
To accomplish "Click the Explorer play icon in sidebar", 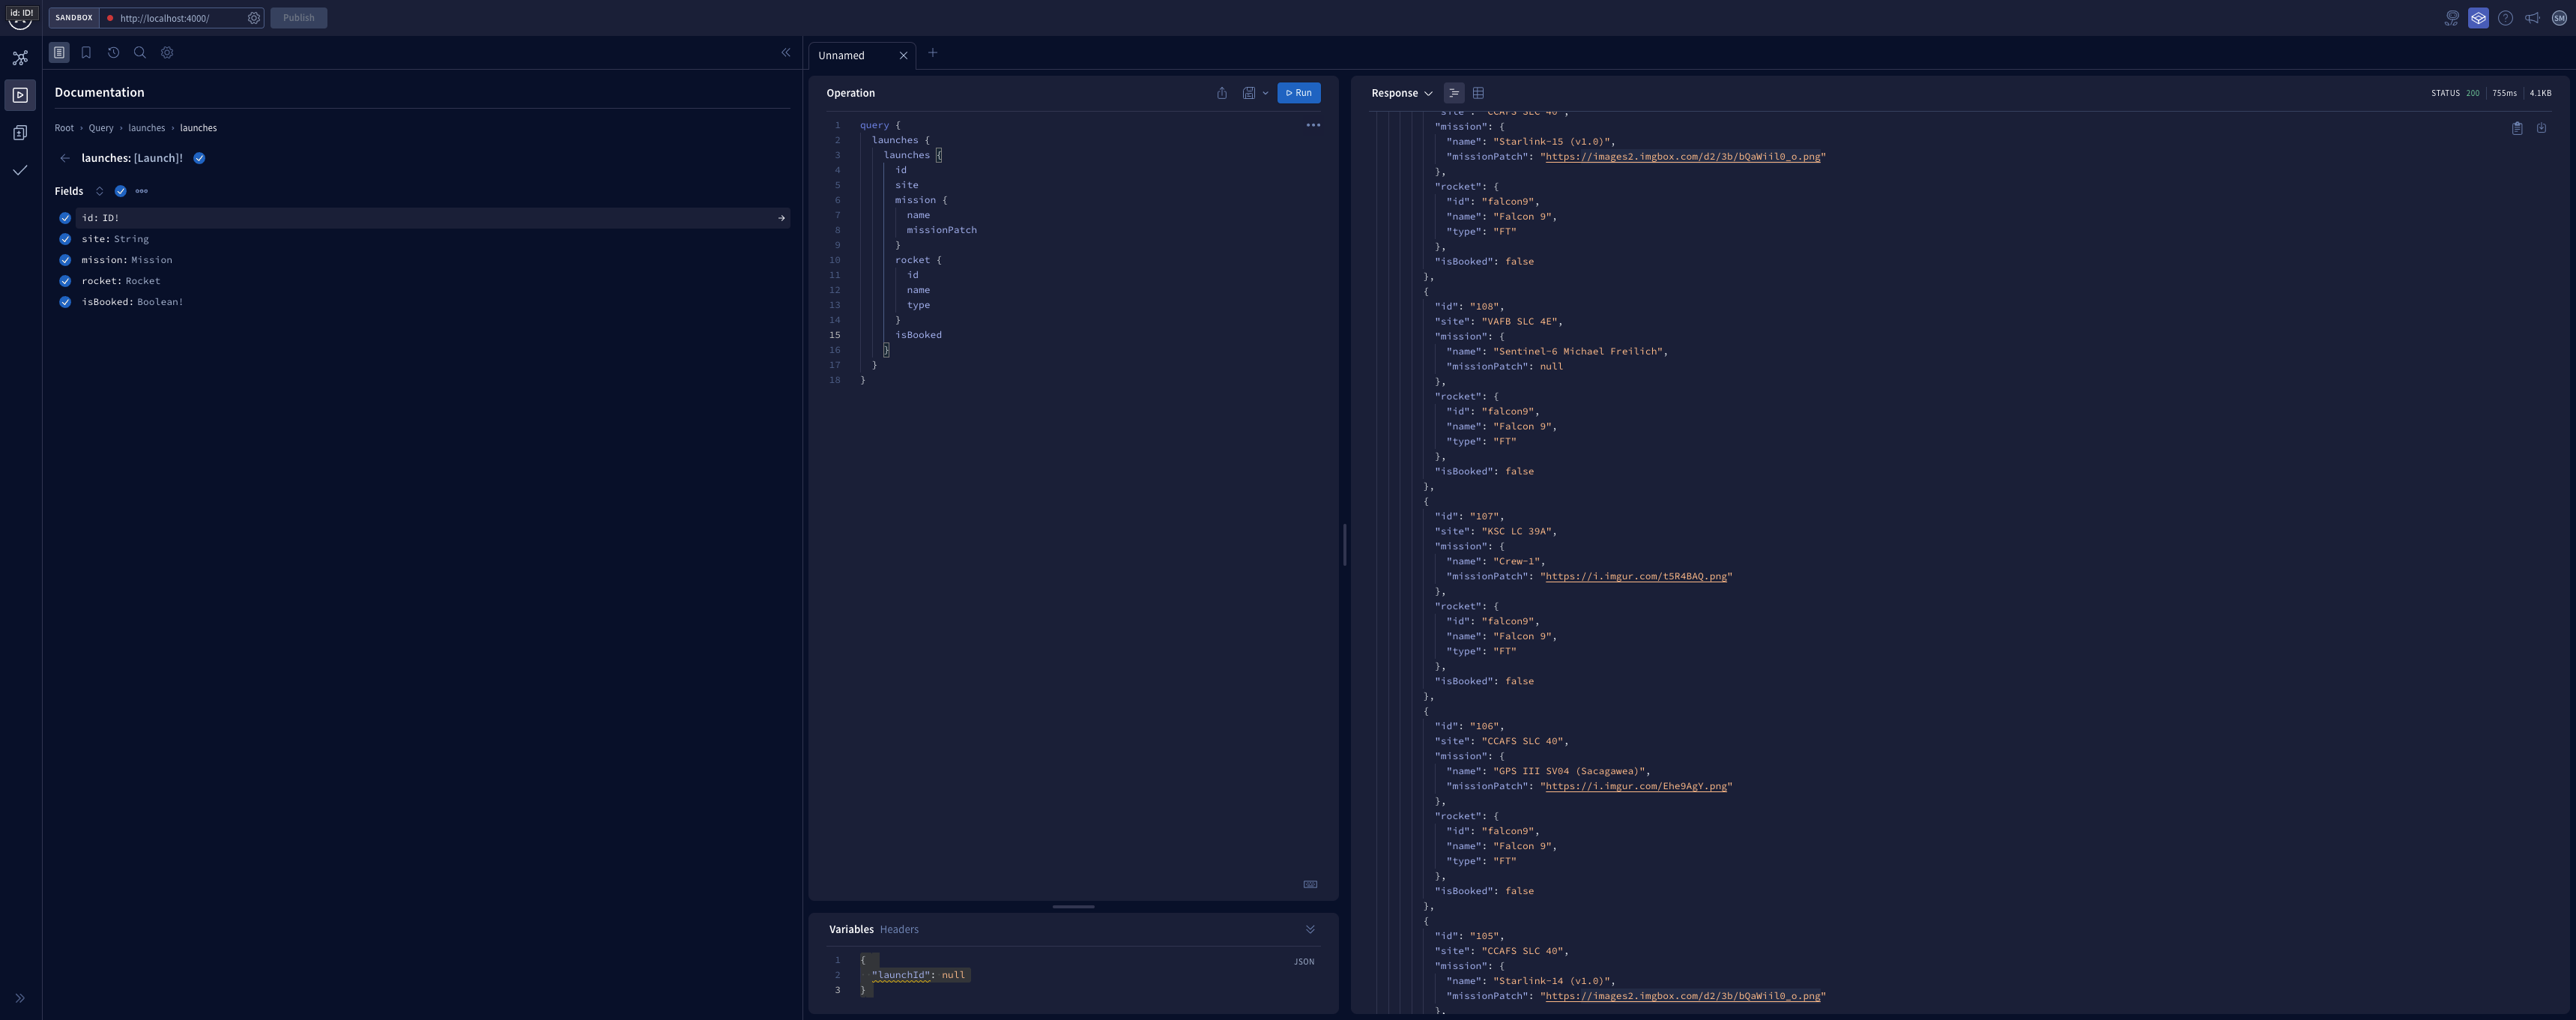I will tap(20, 95).
